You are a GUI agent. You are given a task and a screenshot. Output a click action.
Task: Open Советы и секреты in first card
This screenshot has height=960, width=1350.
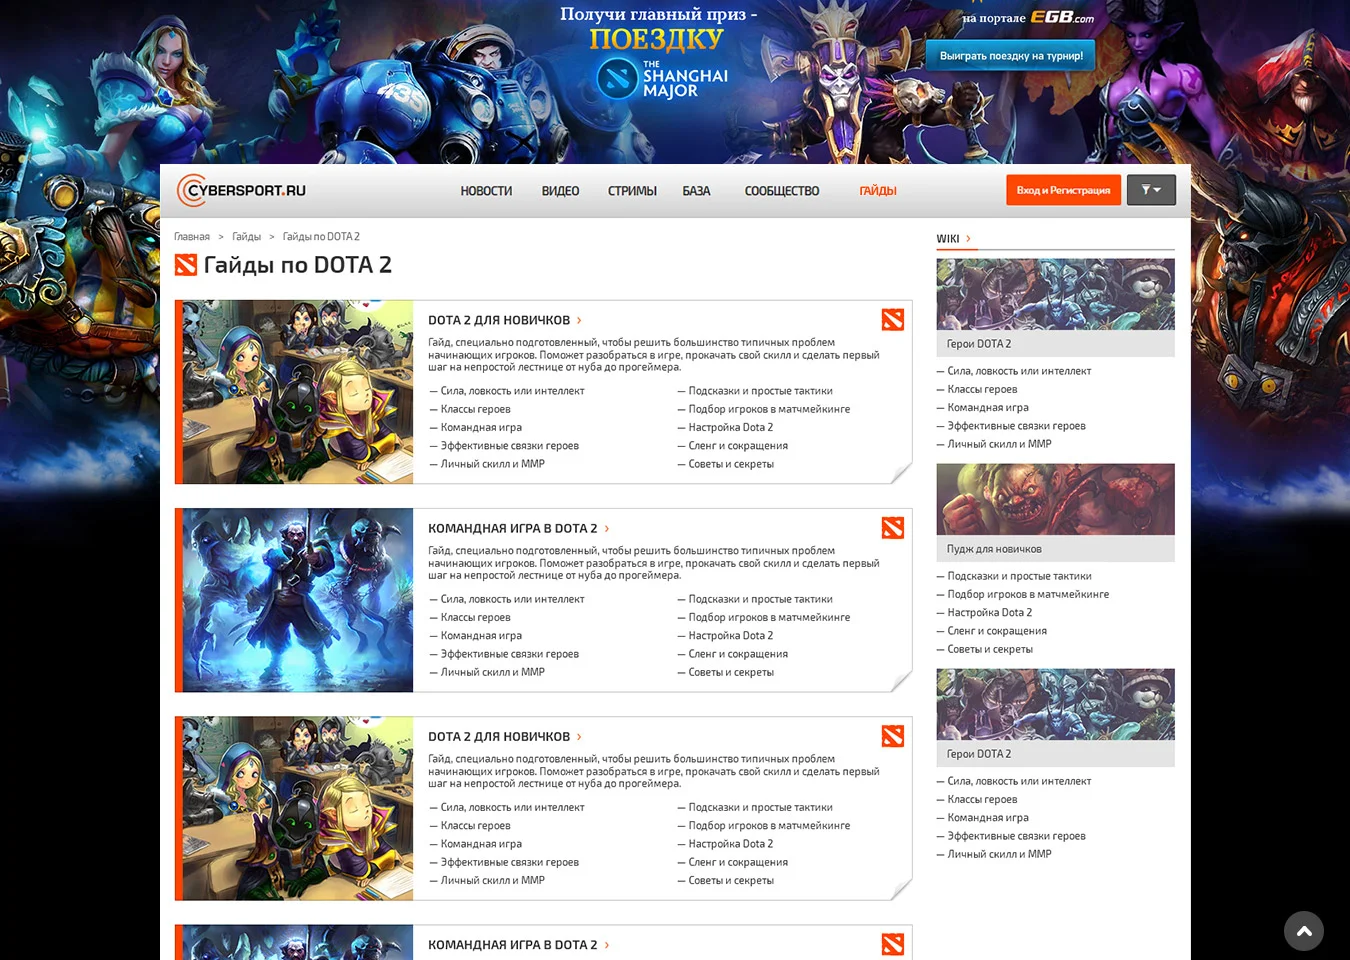coord(731,464)
